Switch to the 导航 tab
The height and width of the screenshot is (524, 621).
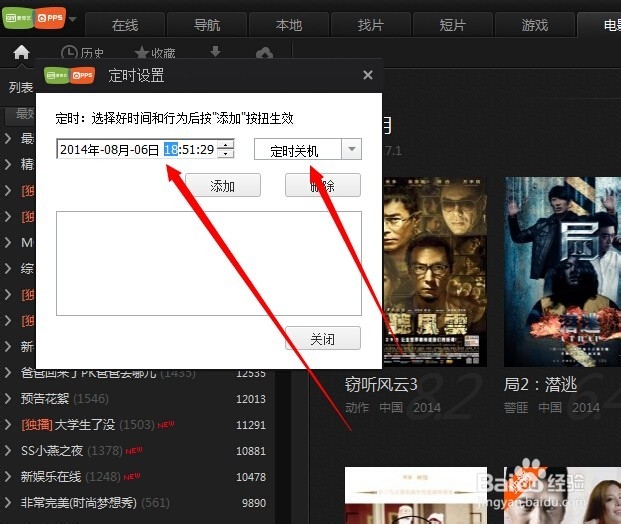[207, 25]
